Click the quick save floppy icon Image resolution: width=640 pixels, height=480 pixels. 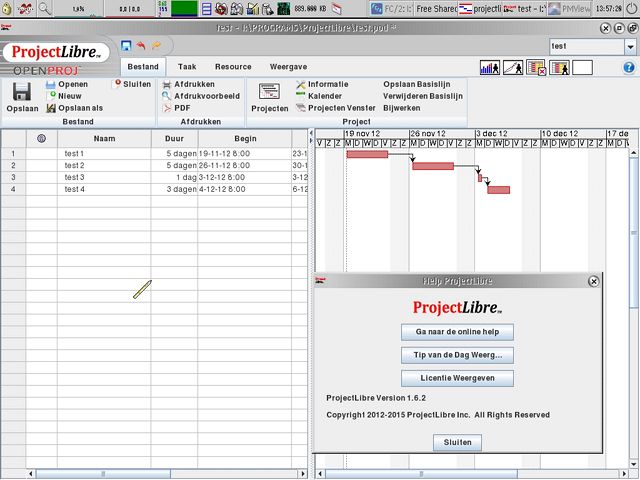(x=126, y=46)
